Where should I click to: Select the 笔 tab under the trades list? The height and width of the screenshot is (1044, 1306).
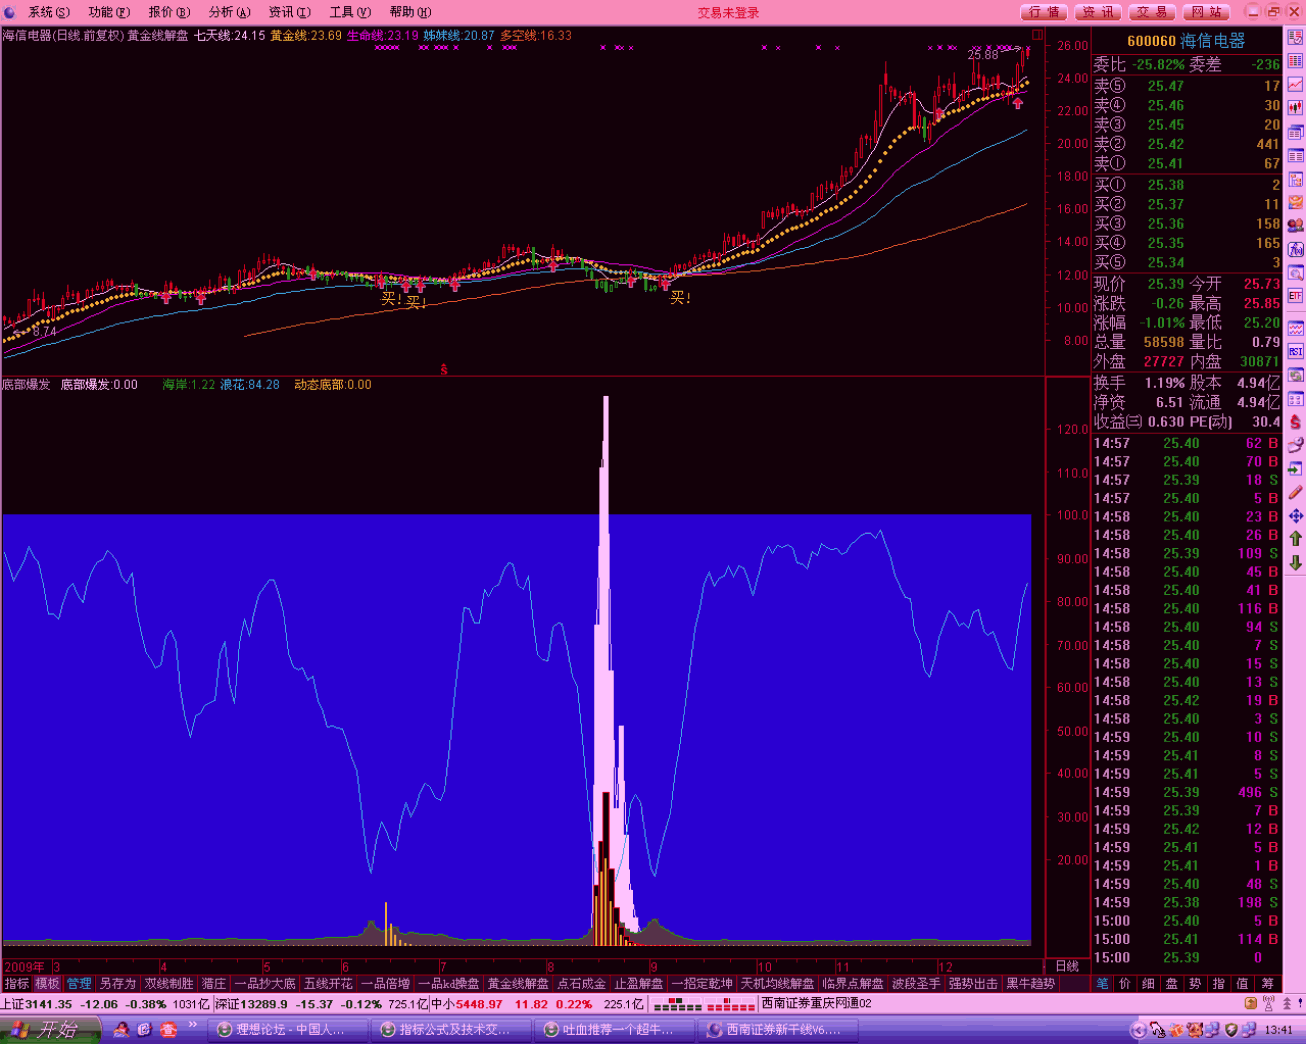tap(1101, 984)
